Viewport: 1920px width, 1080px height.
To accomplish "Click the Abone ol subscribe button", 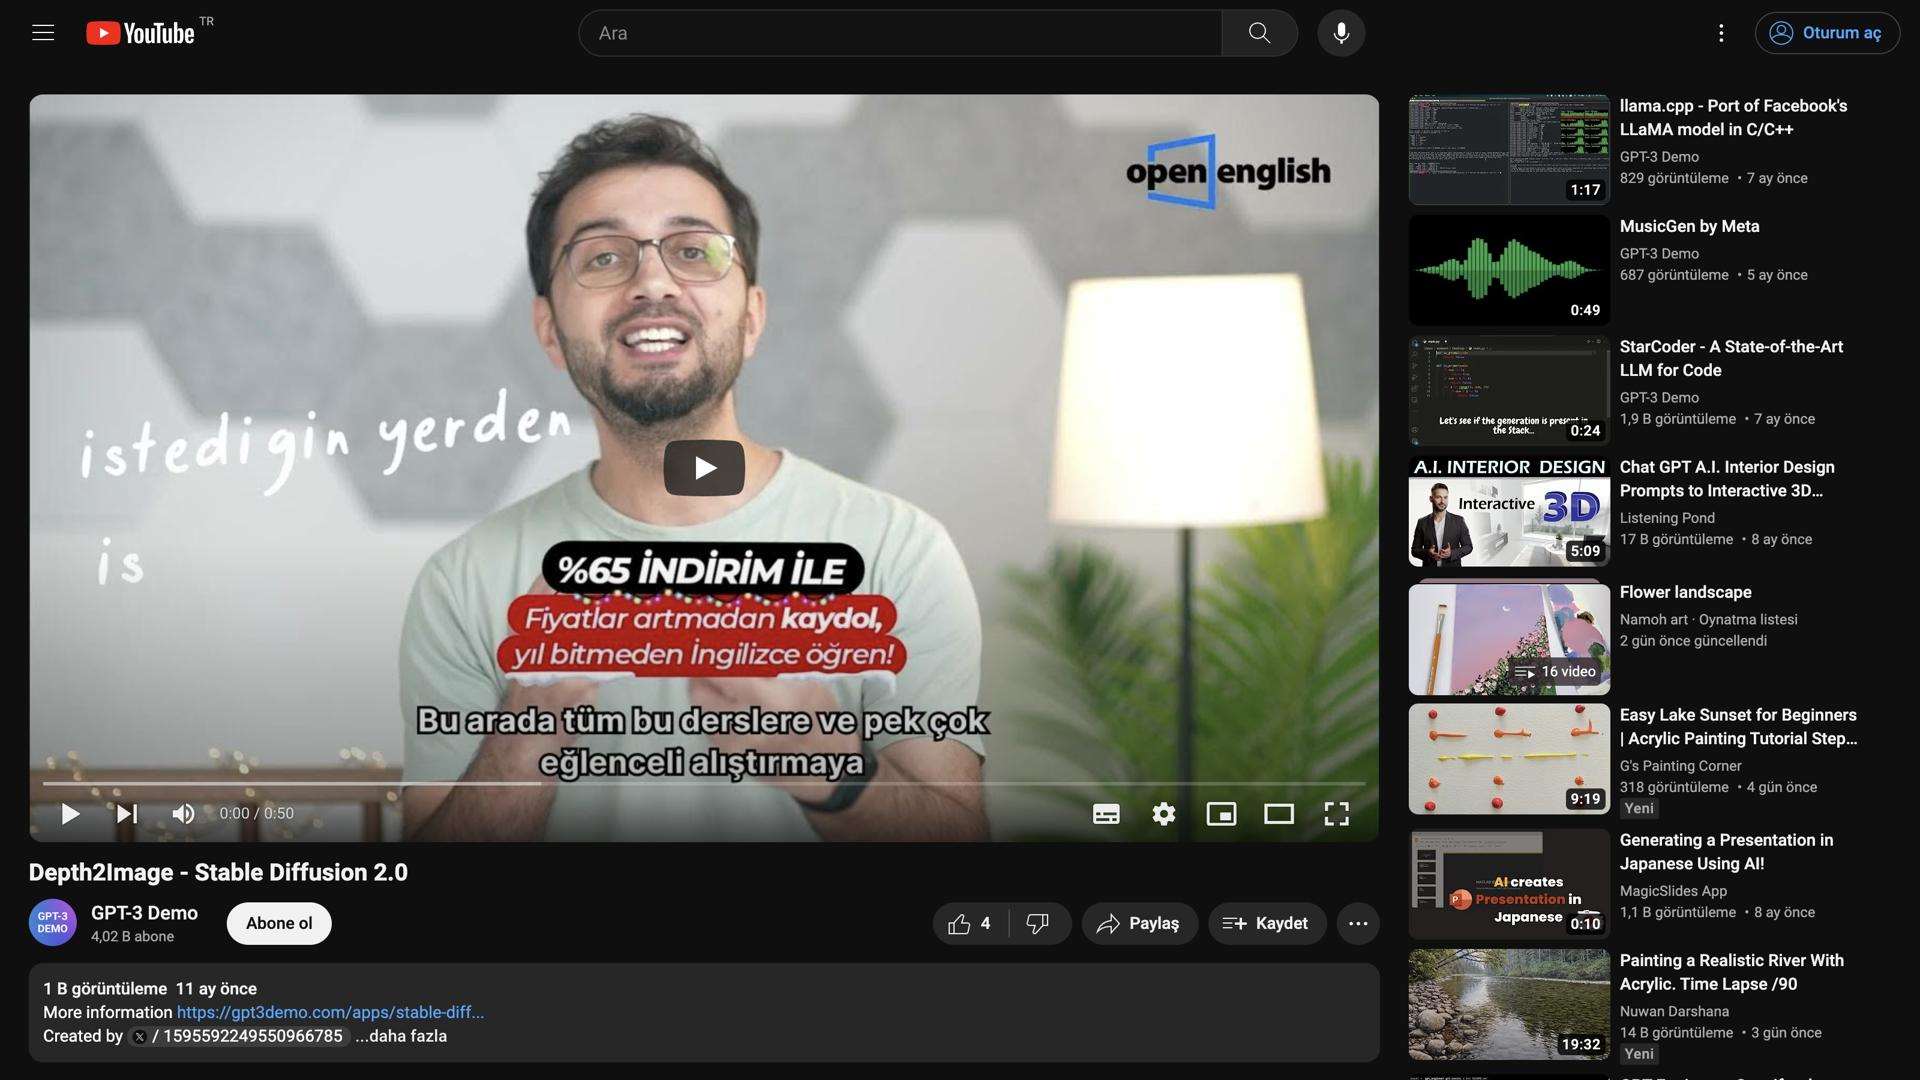I will pyautogui.click(x=279, y=924).
